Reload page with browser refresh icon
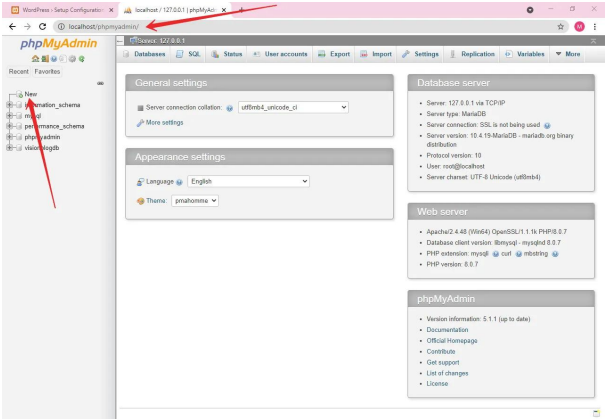Screen dimensions: 607x419 coord(43,26)
